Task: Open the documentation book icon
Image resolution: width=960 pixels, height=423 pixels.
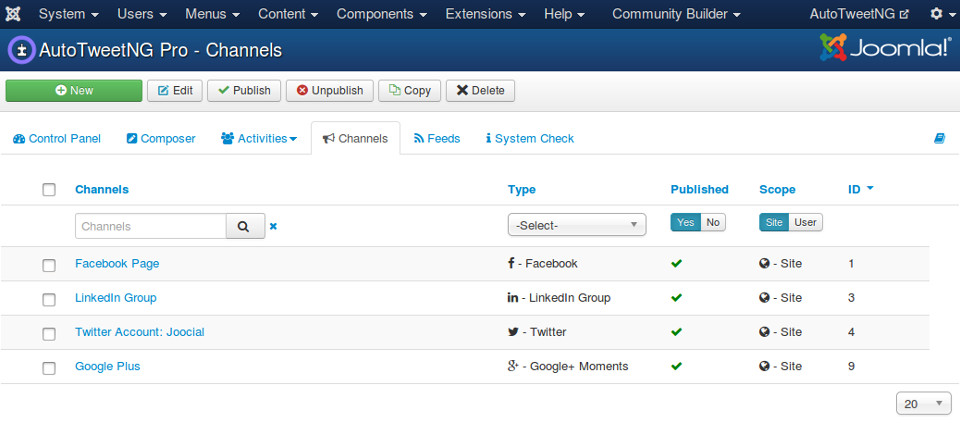Action: pyautogui.click(x=939, y=139)
